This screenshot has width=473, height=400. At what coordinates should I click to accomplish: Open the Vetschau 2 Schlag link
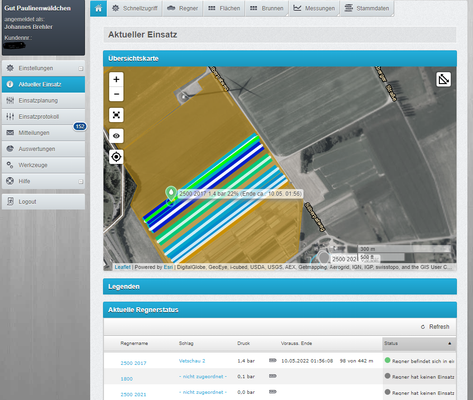click(192, 361)
